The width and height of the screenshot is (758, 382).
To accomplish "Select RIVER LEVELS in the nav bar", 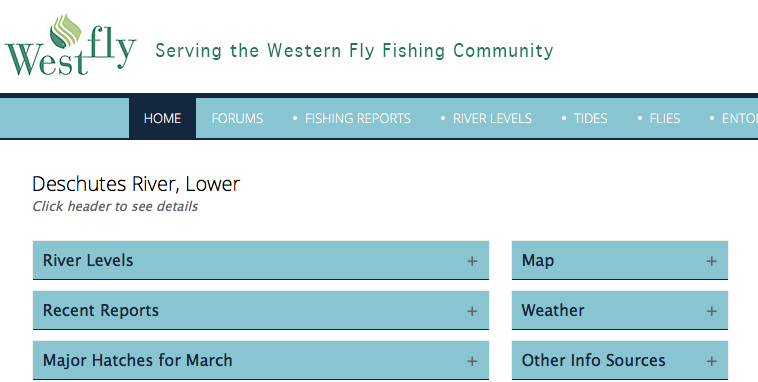I will pos(492,118).
